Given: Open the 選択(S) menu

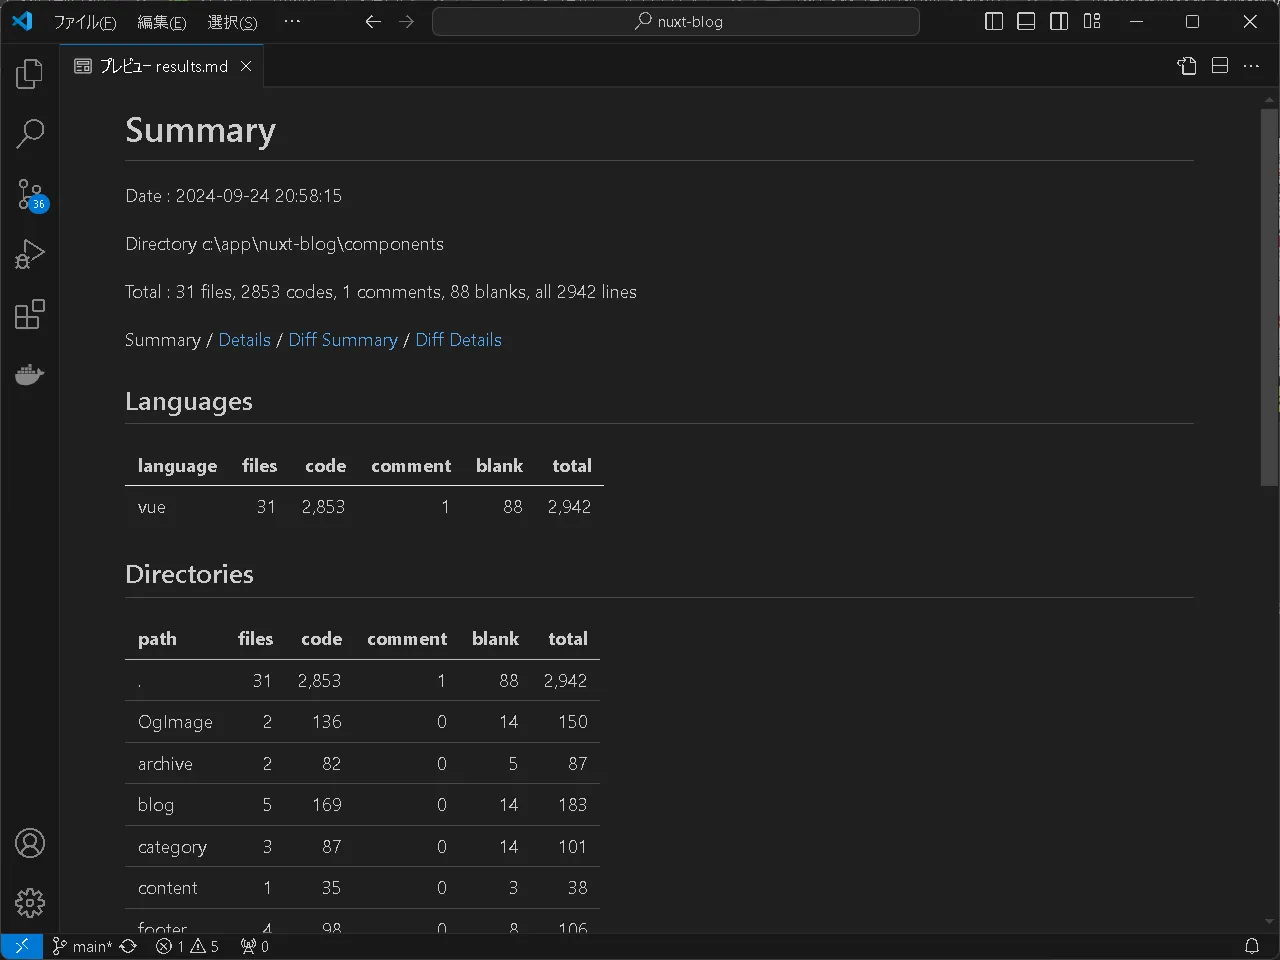Looking at the screenshot, I should (232, 22).
